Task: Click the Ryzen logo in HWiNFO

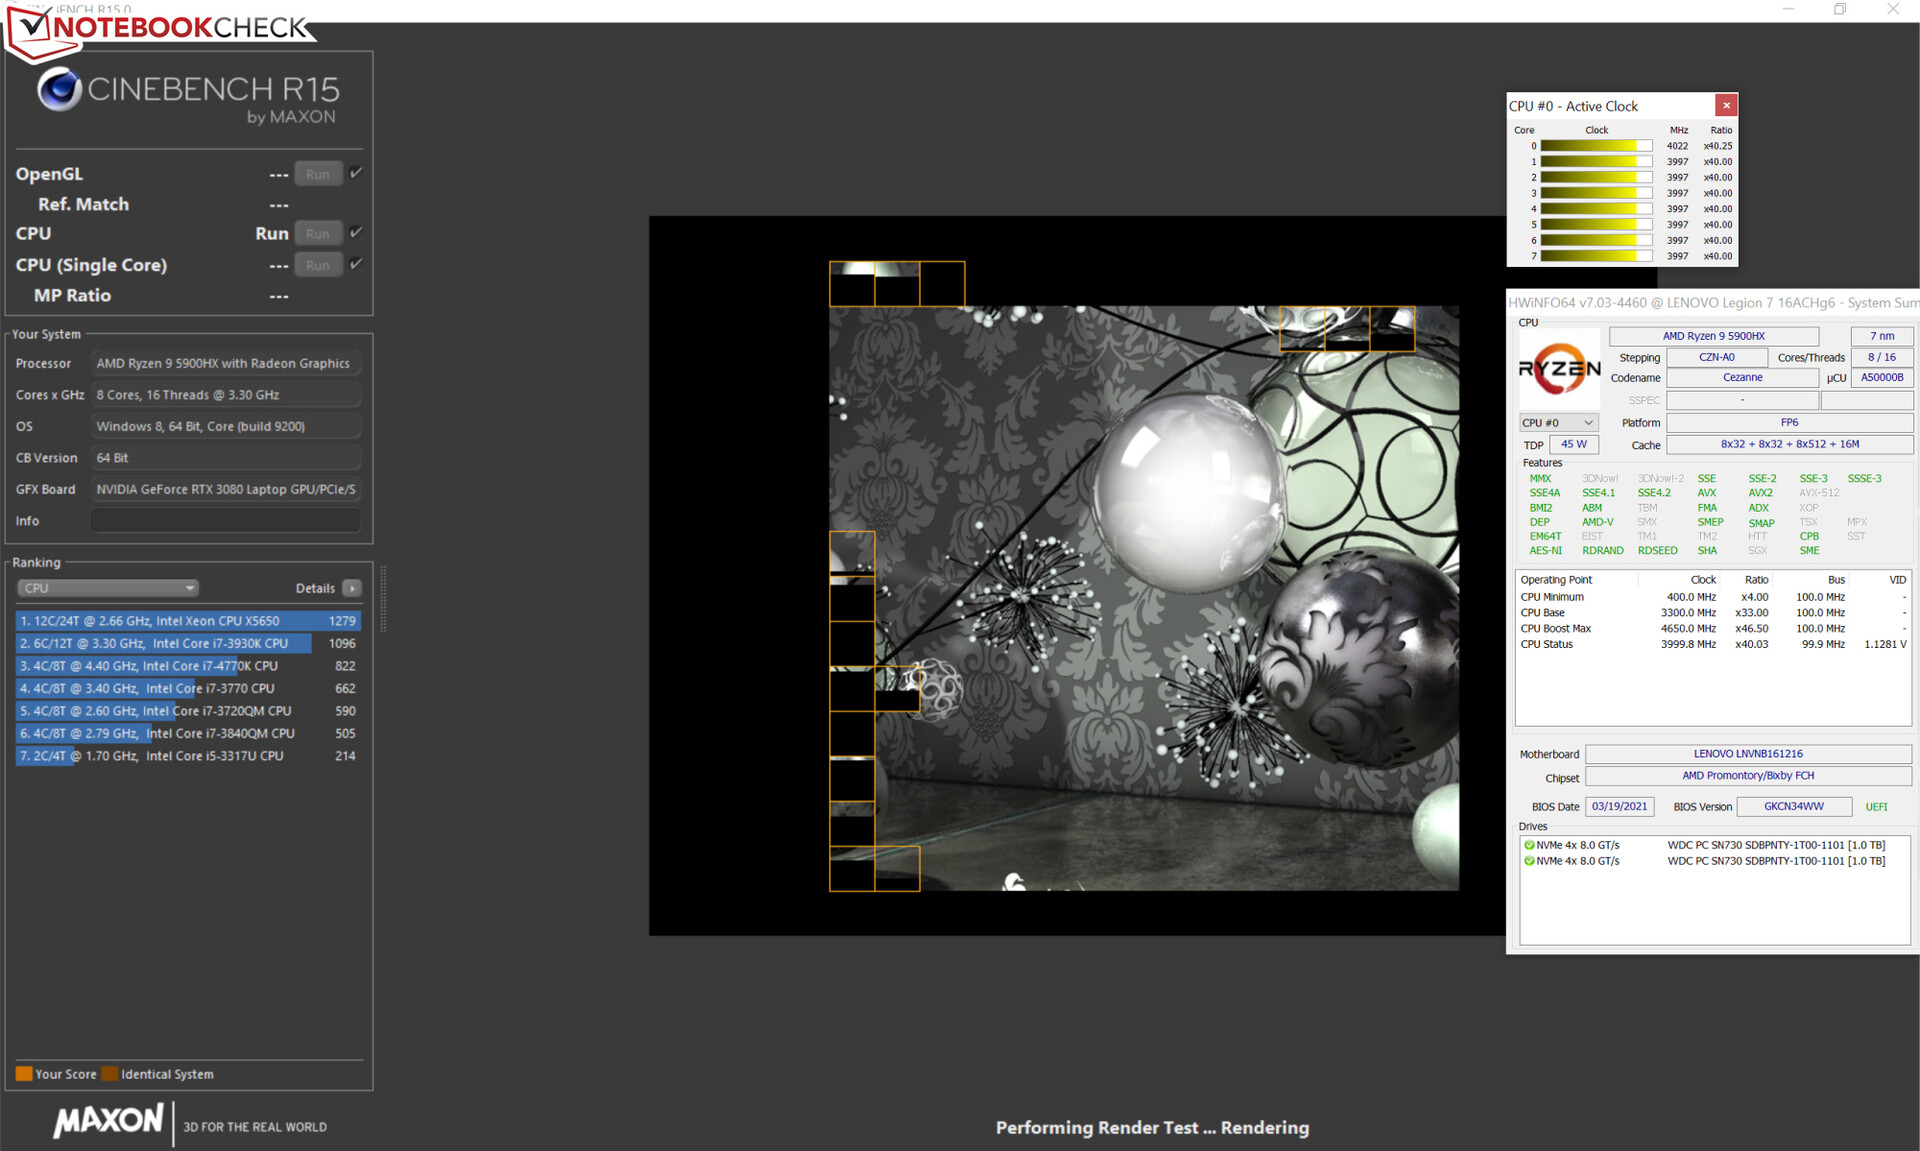Action: [x=1559, y=369]
